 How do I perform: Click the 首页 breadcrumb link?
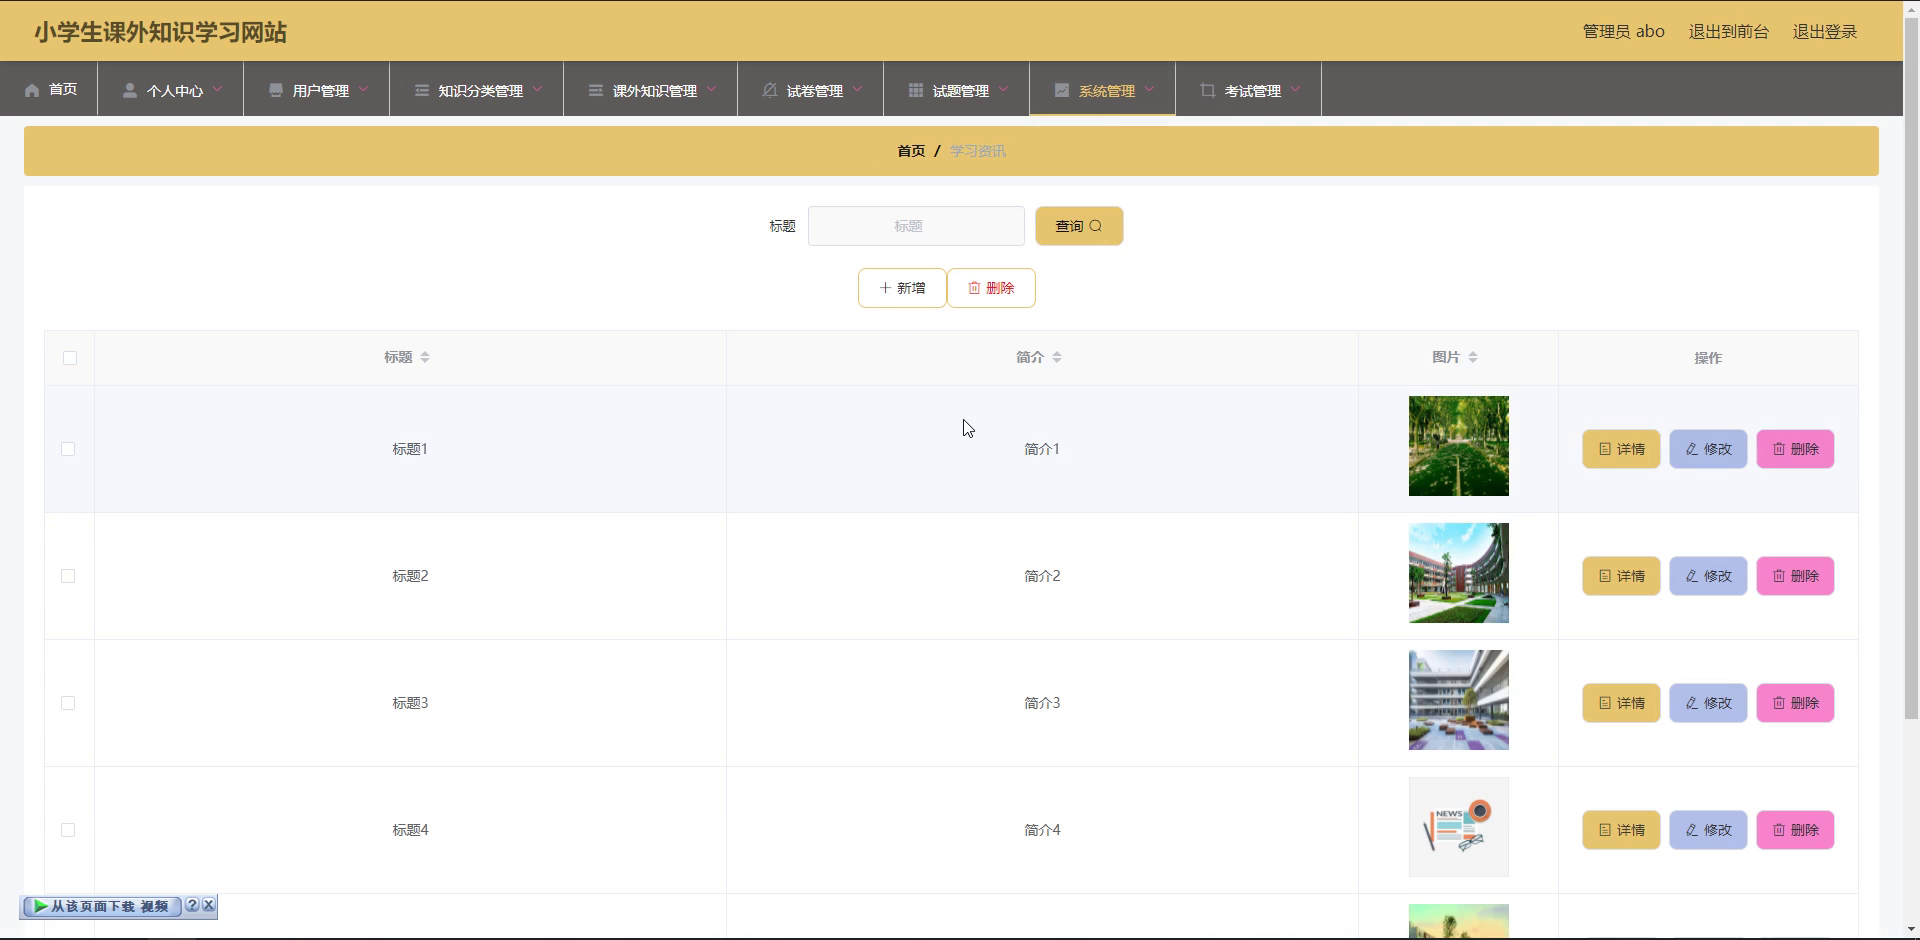pyautogui.click(x=911, y=151)
